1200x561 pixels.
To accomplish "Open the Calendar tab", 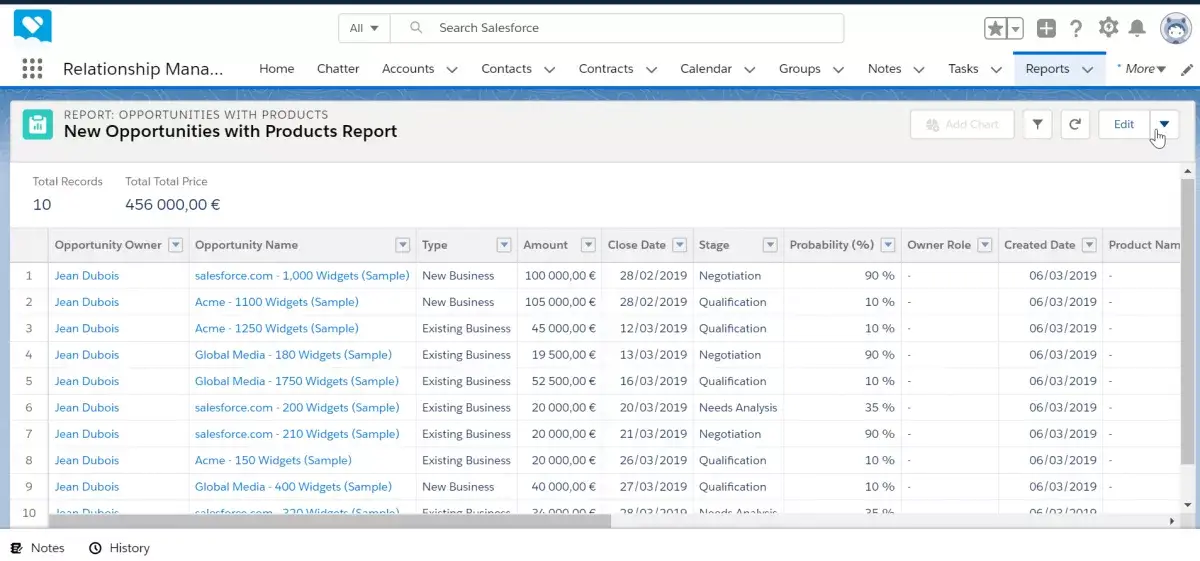I will click(706, 69).
